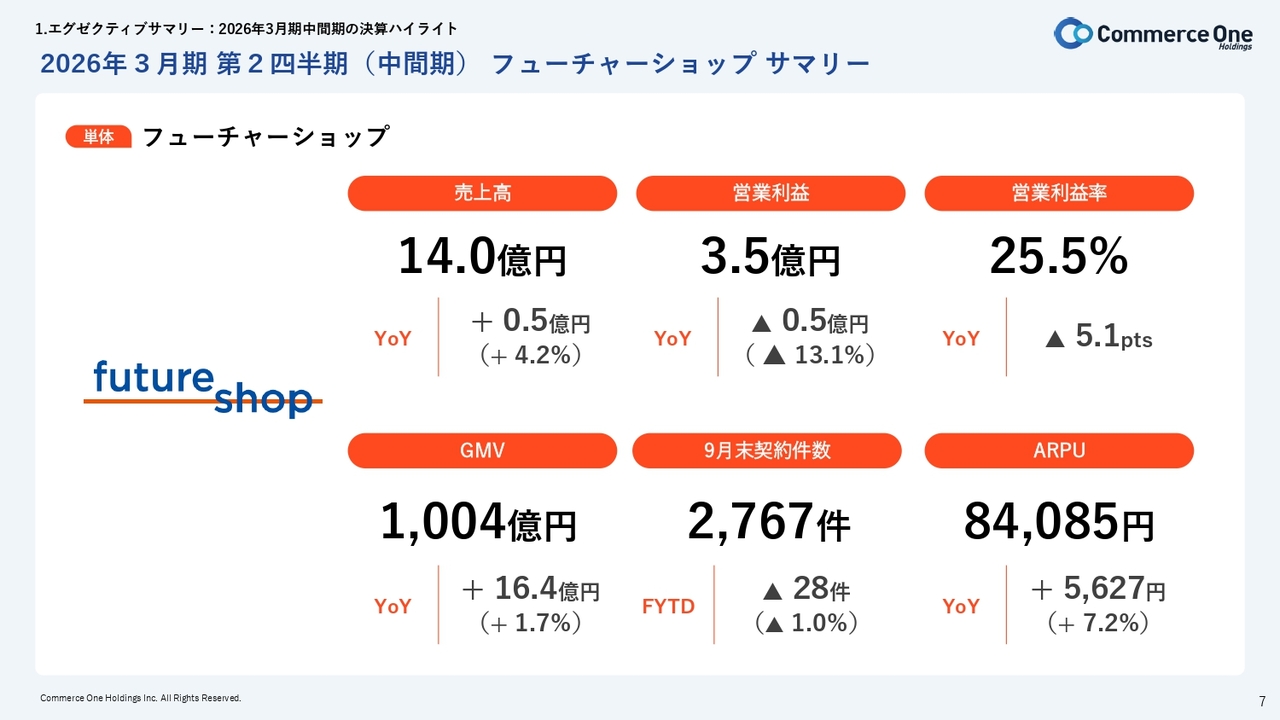Viewport: 1280px width, 720px height.
Task: Click the 14.0億円 sales figure
Action: click(482, 258)
